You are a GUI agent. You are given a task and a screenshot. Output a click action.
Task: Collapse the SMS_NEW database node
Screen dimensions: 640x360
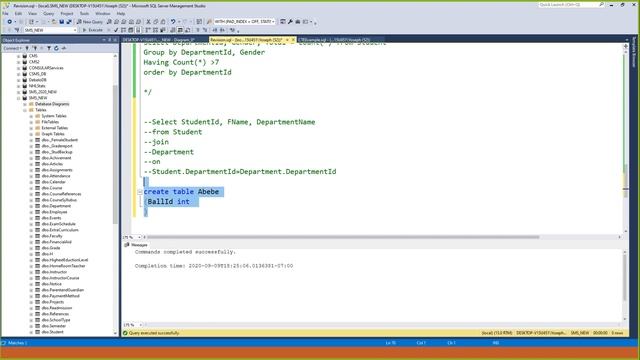pyautogui.click(x=18, y=98)
